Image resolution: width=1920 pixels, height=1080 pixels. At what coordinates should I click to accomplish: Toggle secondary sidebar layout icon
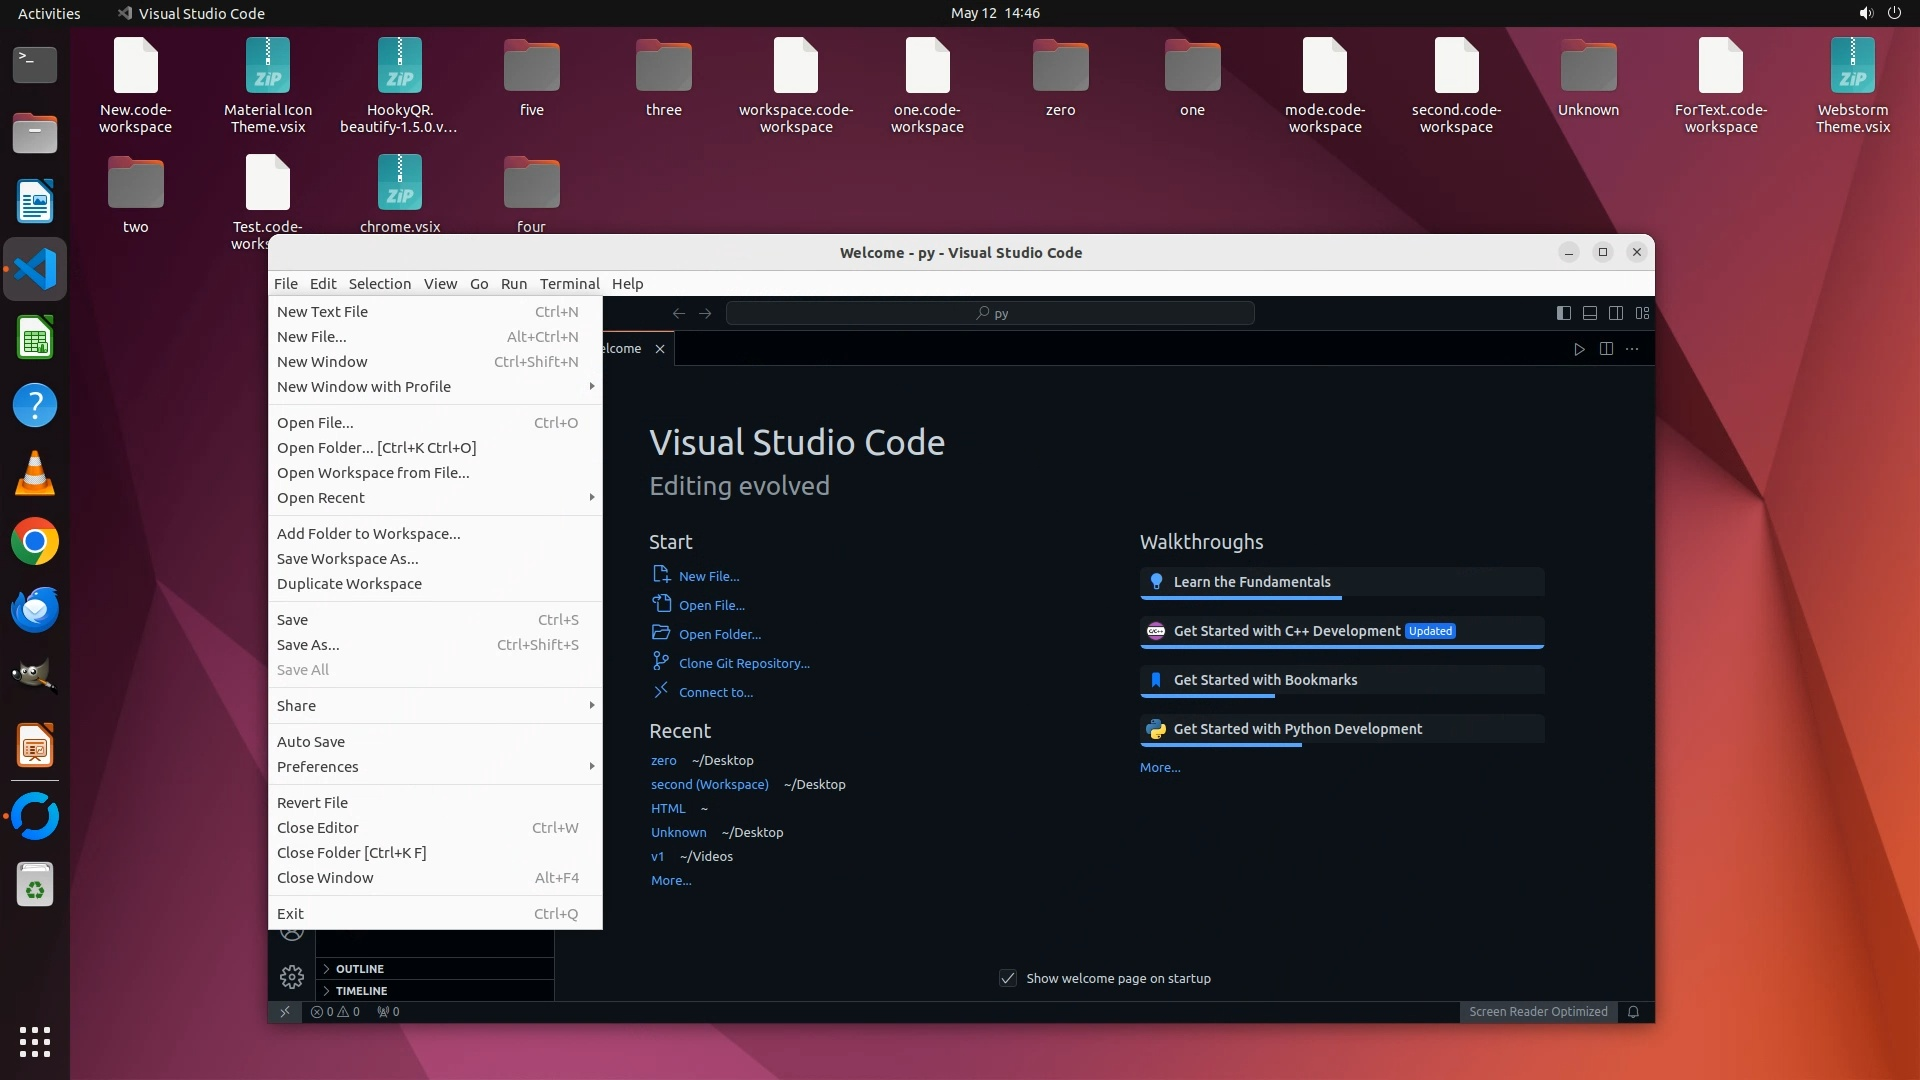pos(1616,313)
